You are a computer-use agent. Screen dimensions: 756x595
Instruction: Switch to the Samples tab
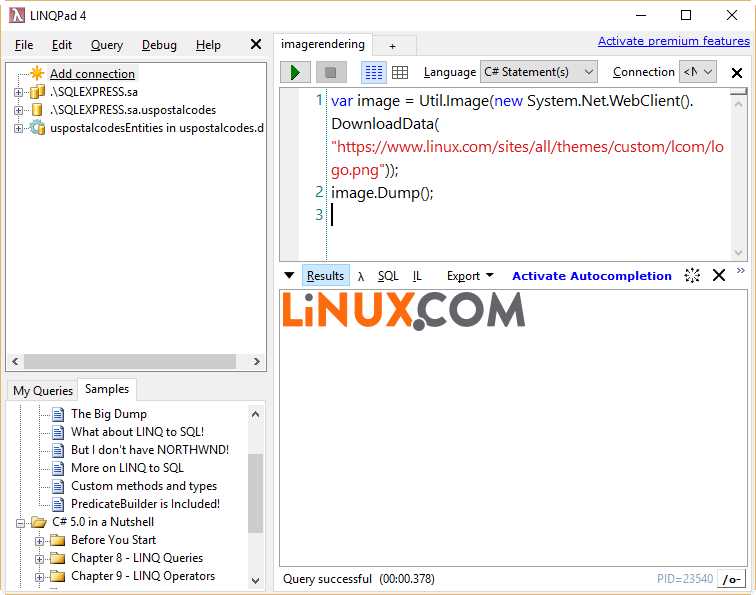pyautogui.click(x=107, y=389)
